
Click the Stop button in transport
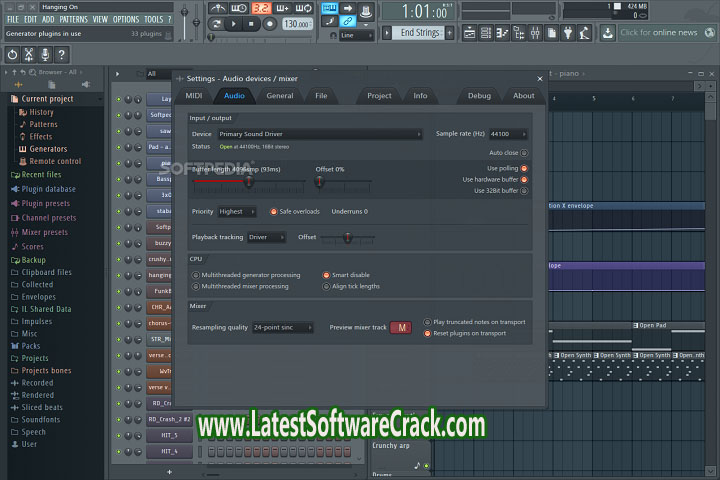(x=252, y=23)
